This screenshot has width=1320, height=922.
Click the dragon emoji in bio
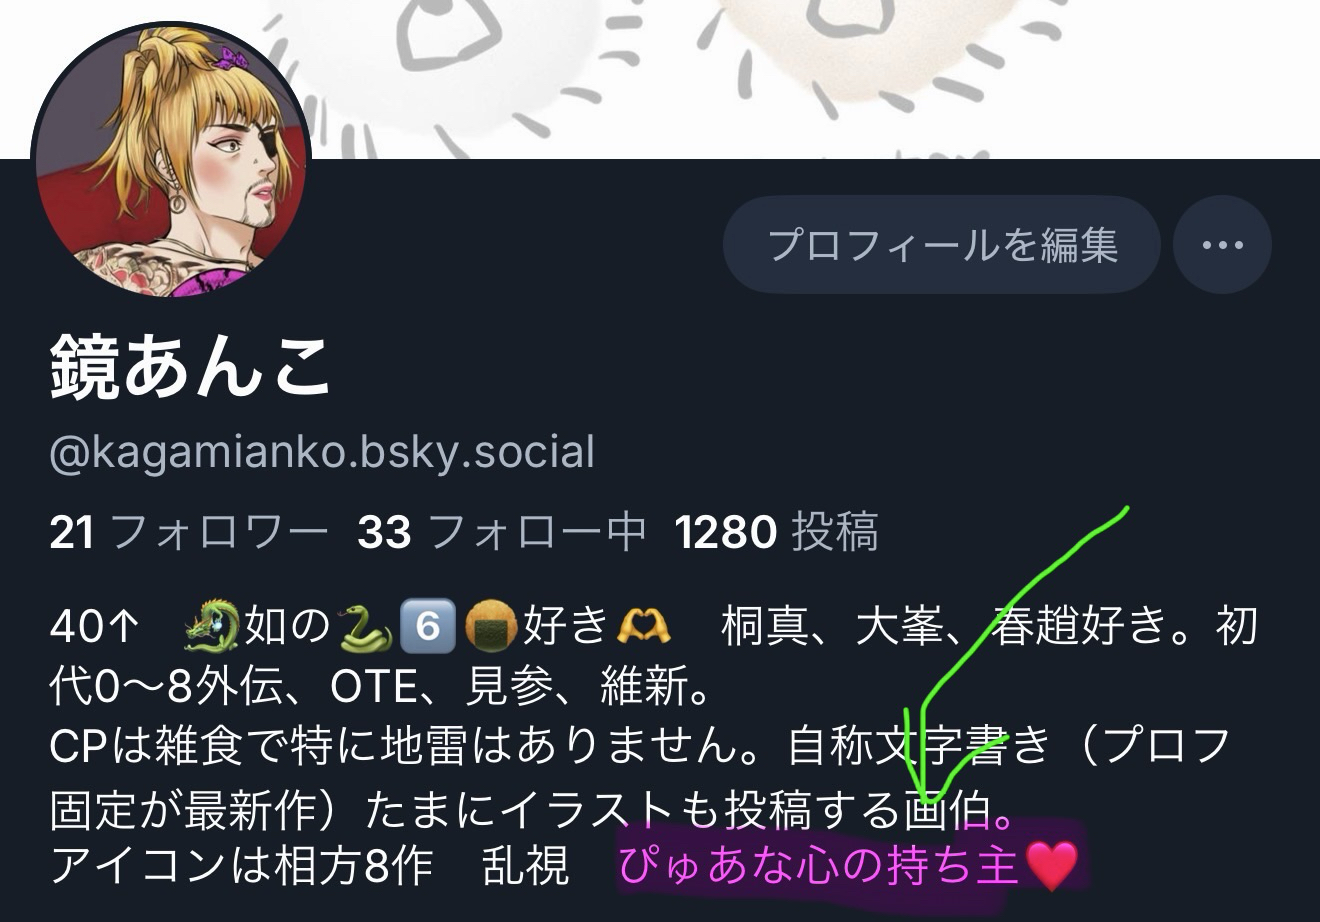tap(212, 627)
